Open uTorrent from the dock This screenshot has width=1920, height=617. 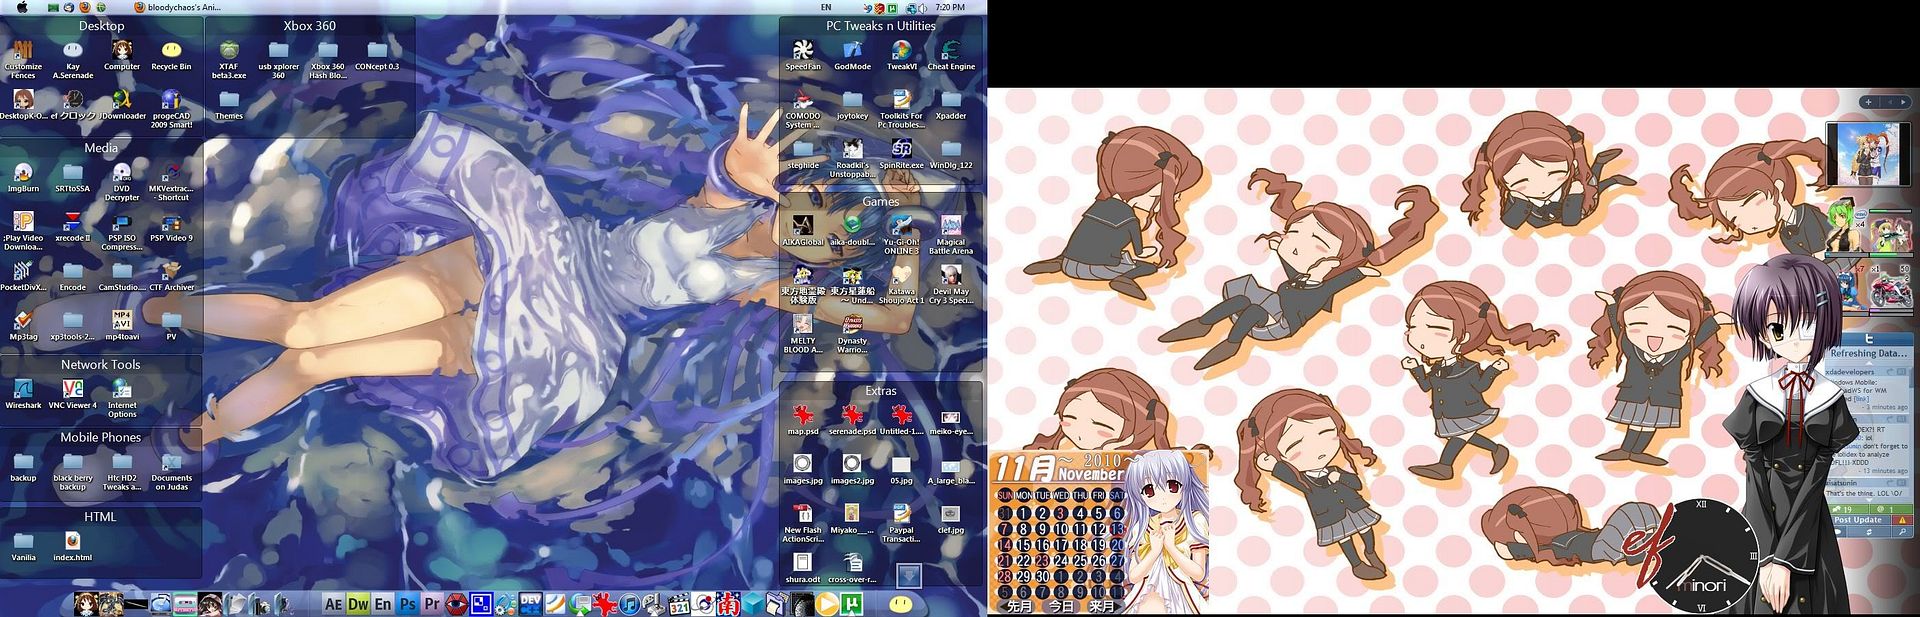click(x=852, y=603)
